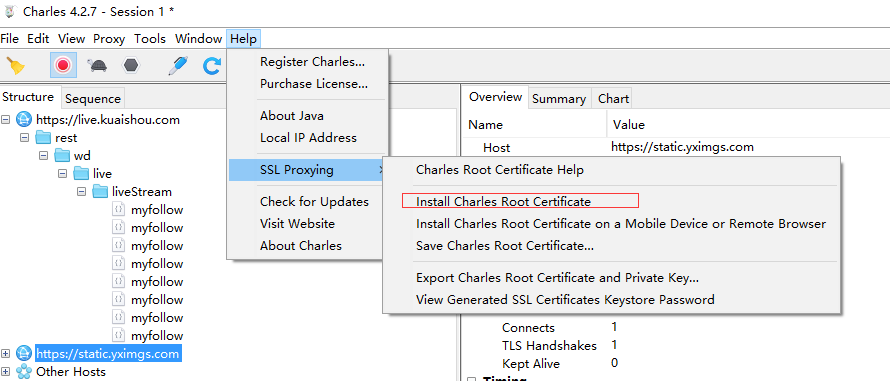Image resolution: width=890 pixels, height=381 pixels.
Task: Choose Register Charles... from Help menu
Action: click(308, 62)
